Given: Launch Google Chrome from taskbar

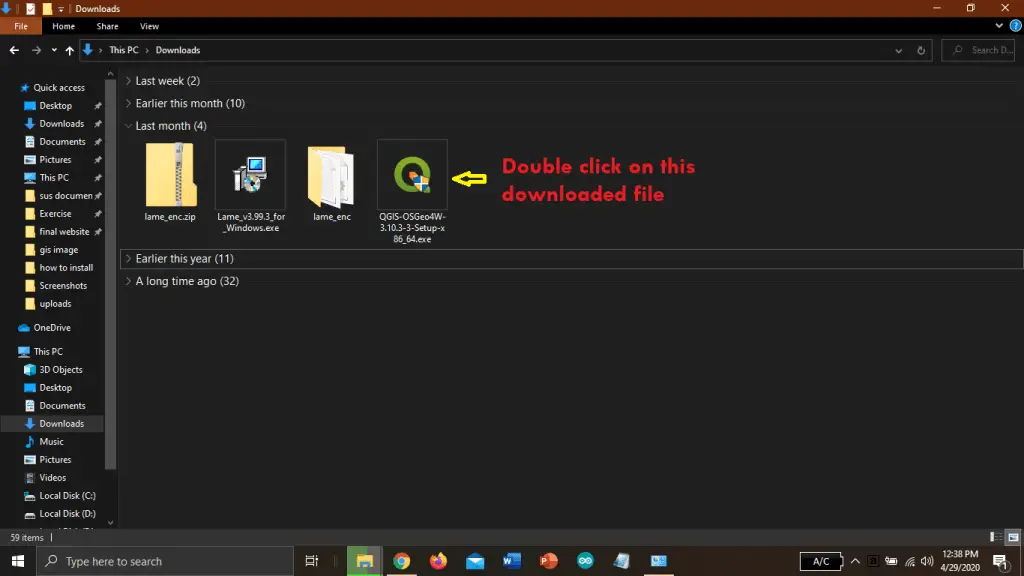Looking at the screenshot, I should (x=402, y=561).
